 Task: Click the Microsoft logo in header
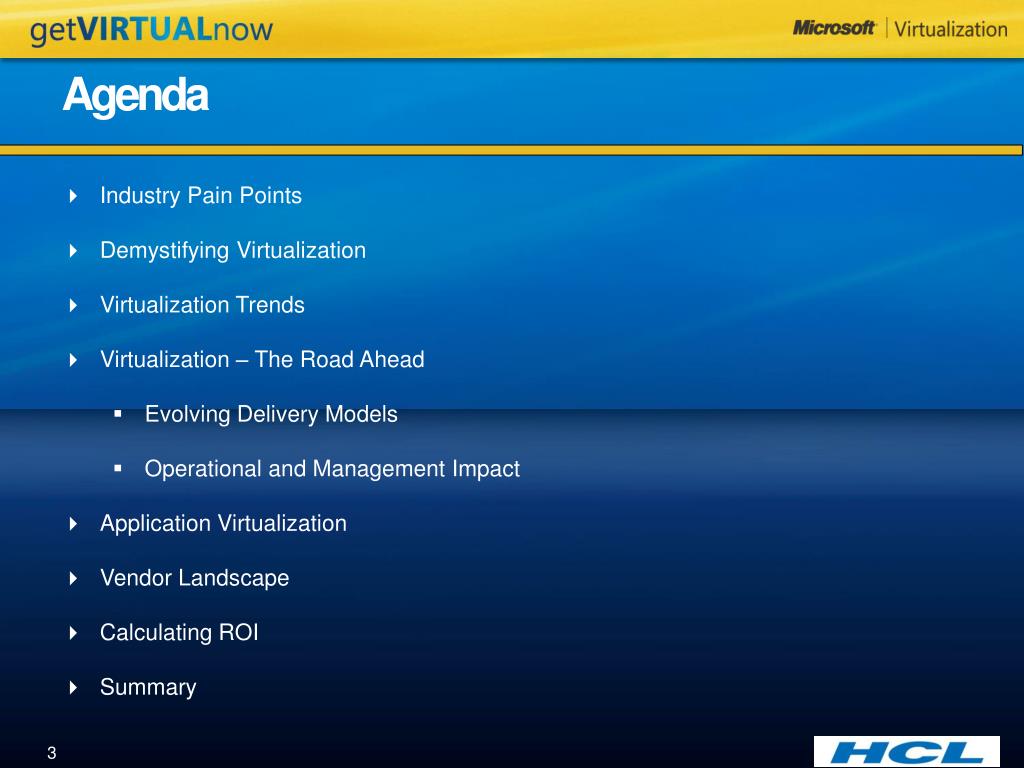tap(834, 27)
